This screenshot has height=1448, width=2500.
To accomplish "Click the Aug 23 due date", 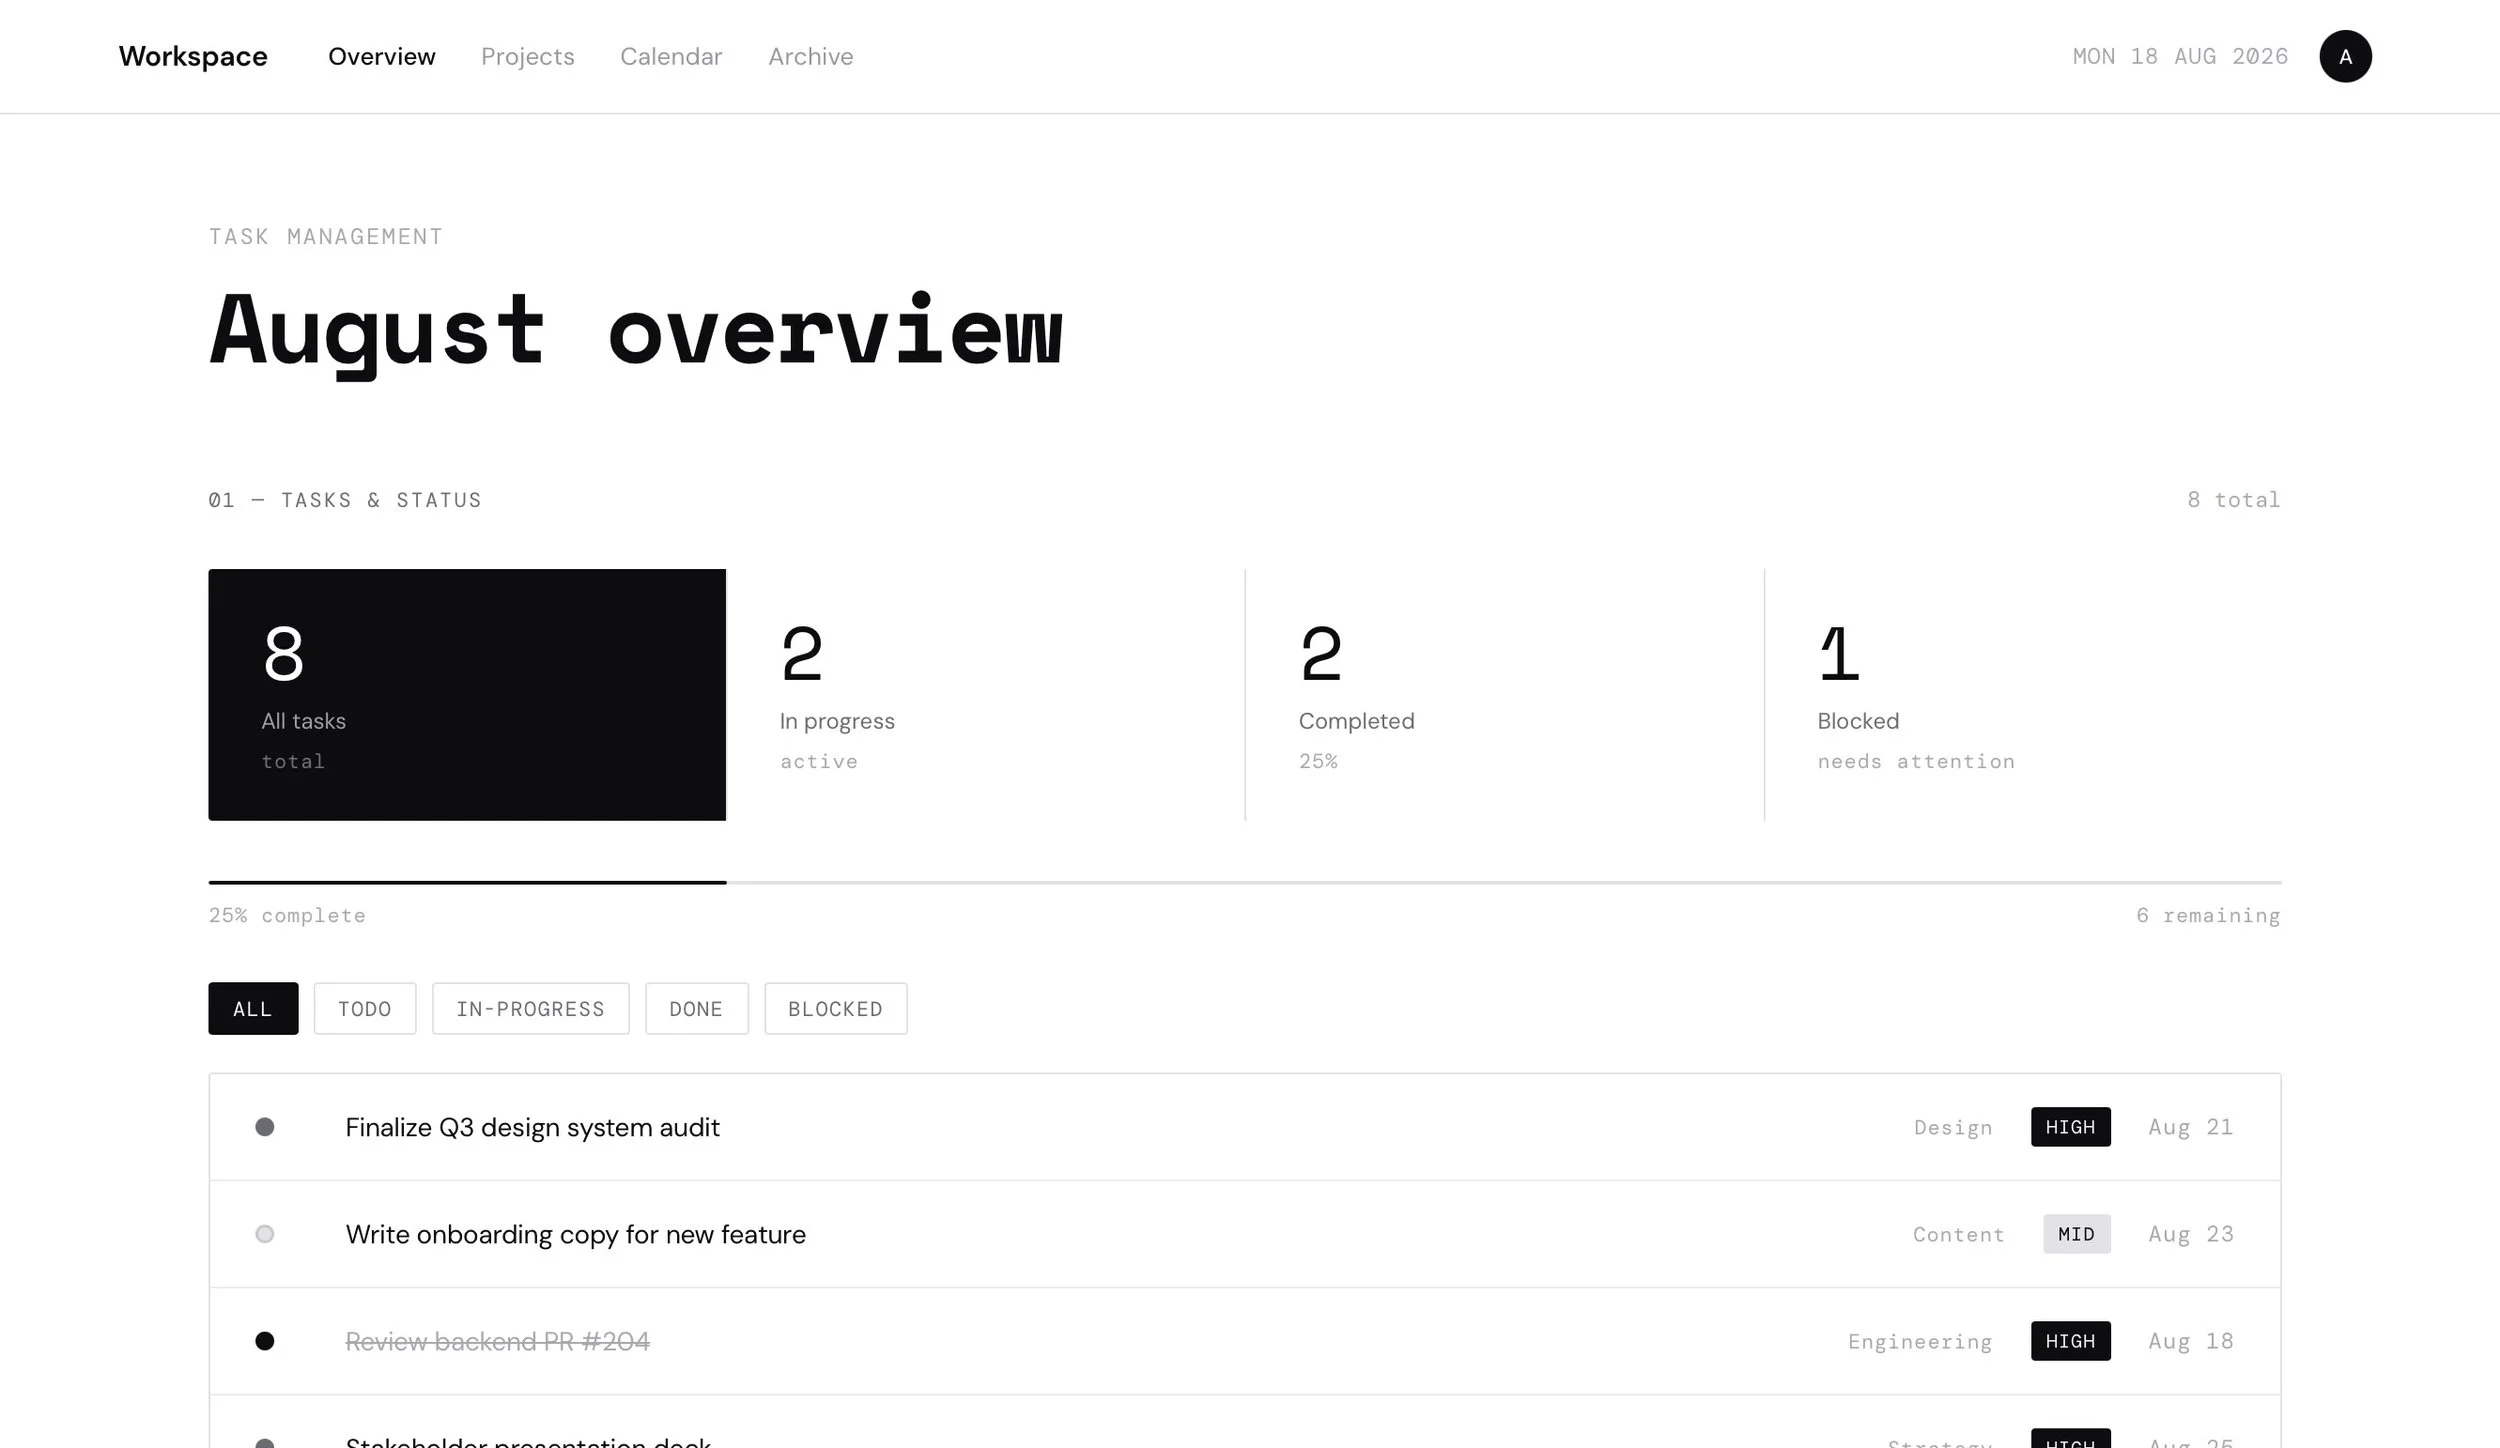I will [x=2191, y=1234].
